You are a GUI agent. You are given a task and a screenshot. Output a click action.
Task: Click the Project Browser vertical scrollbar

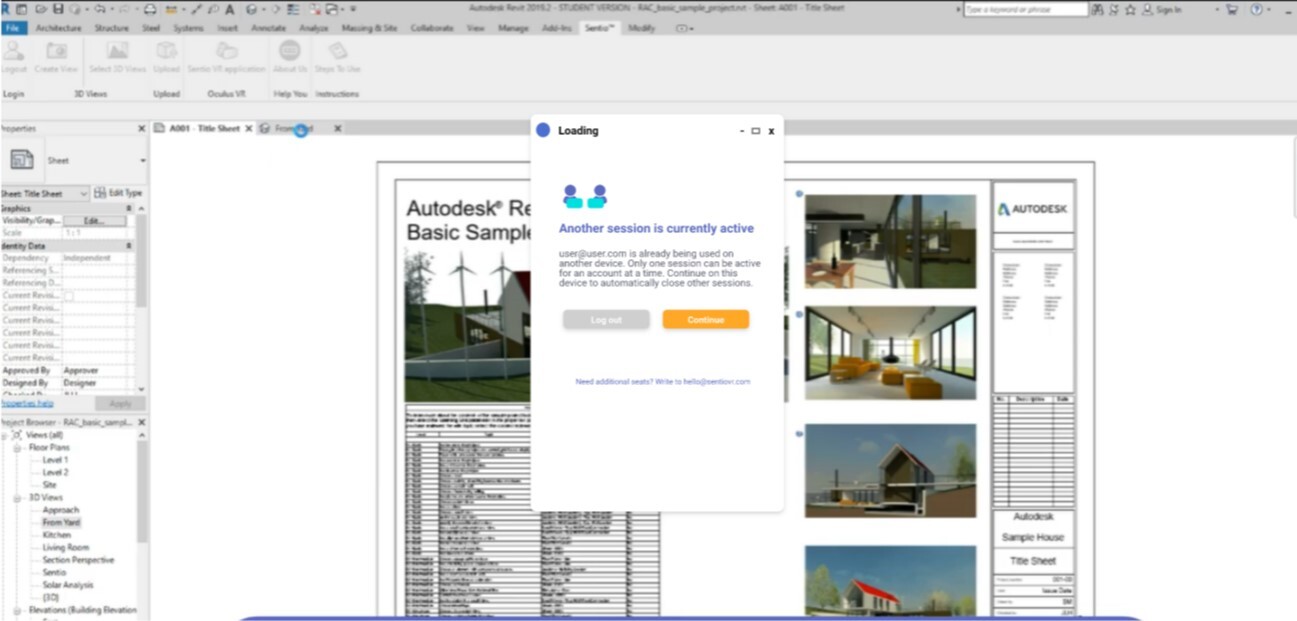[x=141, y=490]
